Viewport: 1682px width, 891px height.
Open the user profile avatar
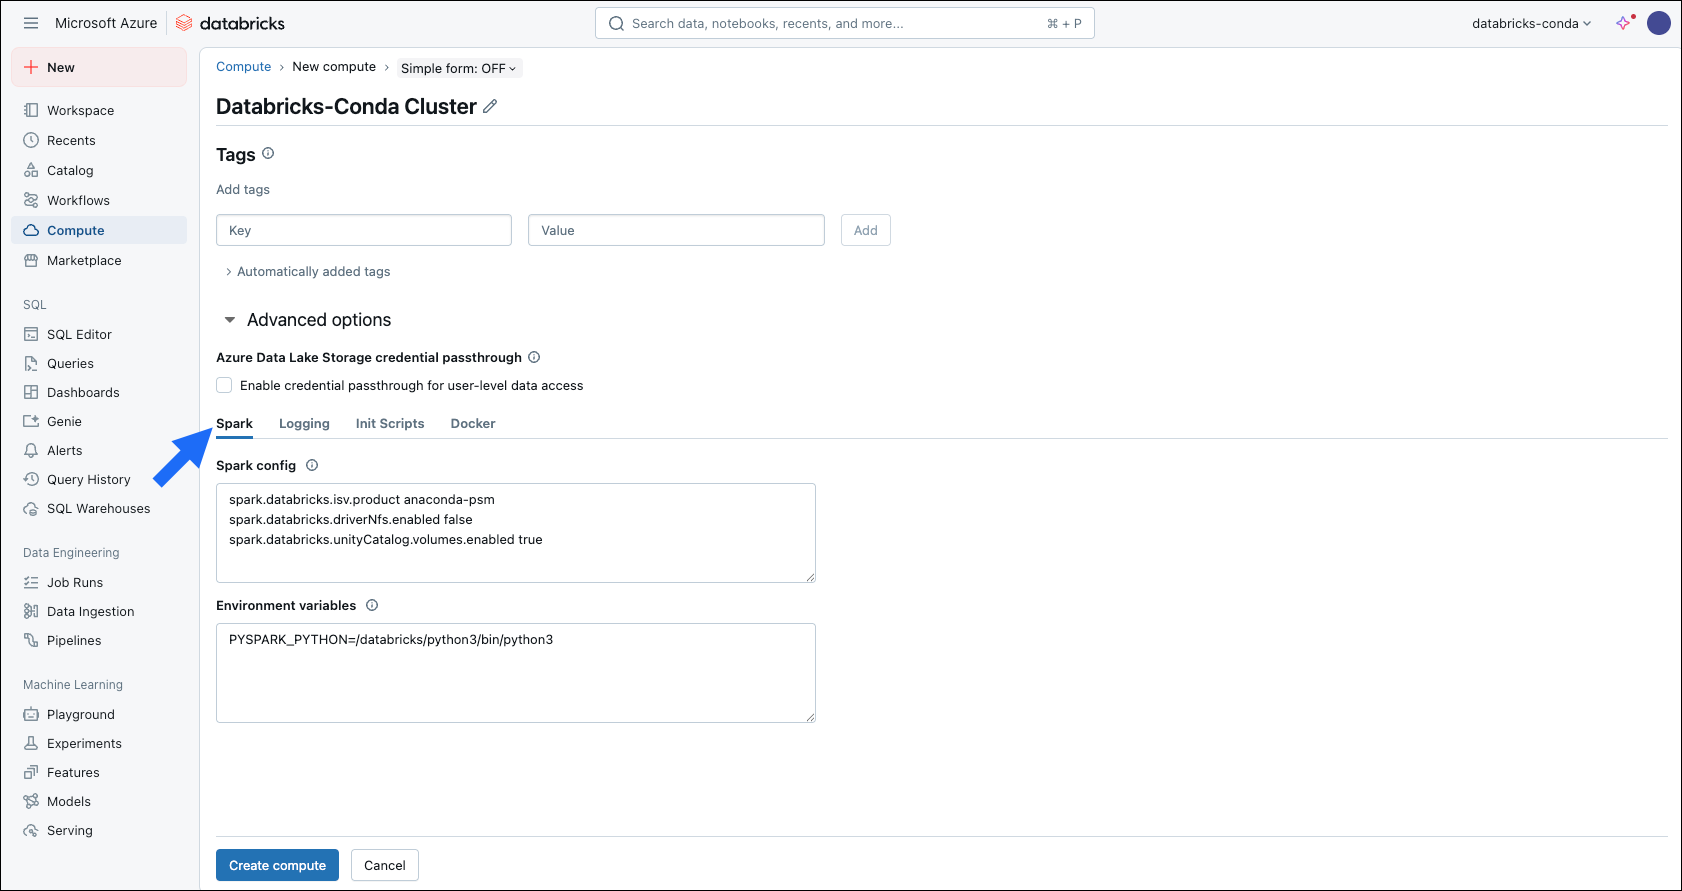coord(1659,23)
